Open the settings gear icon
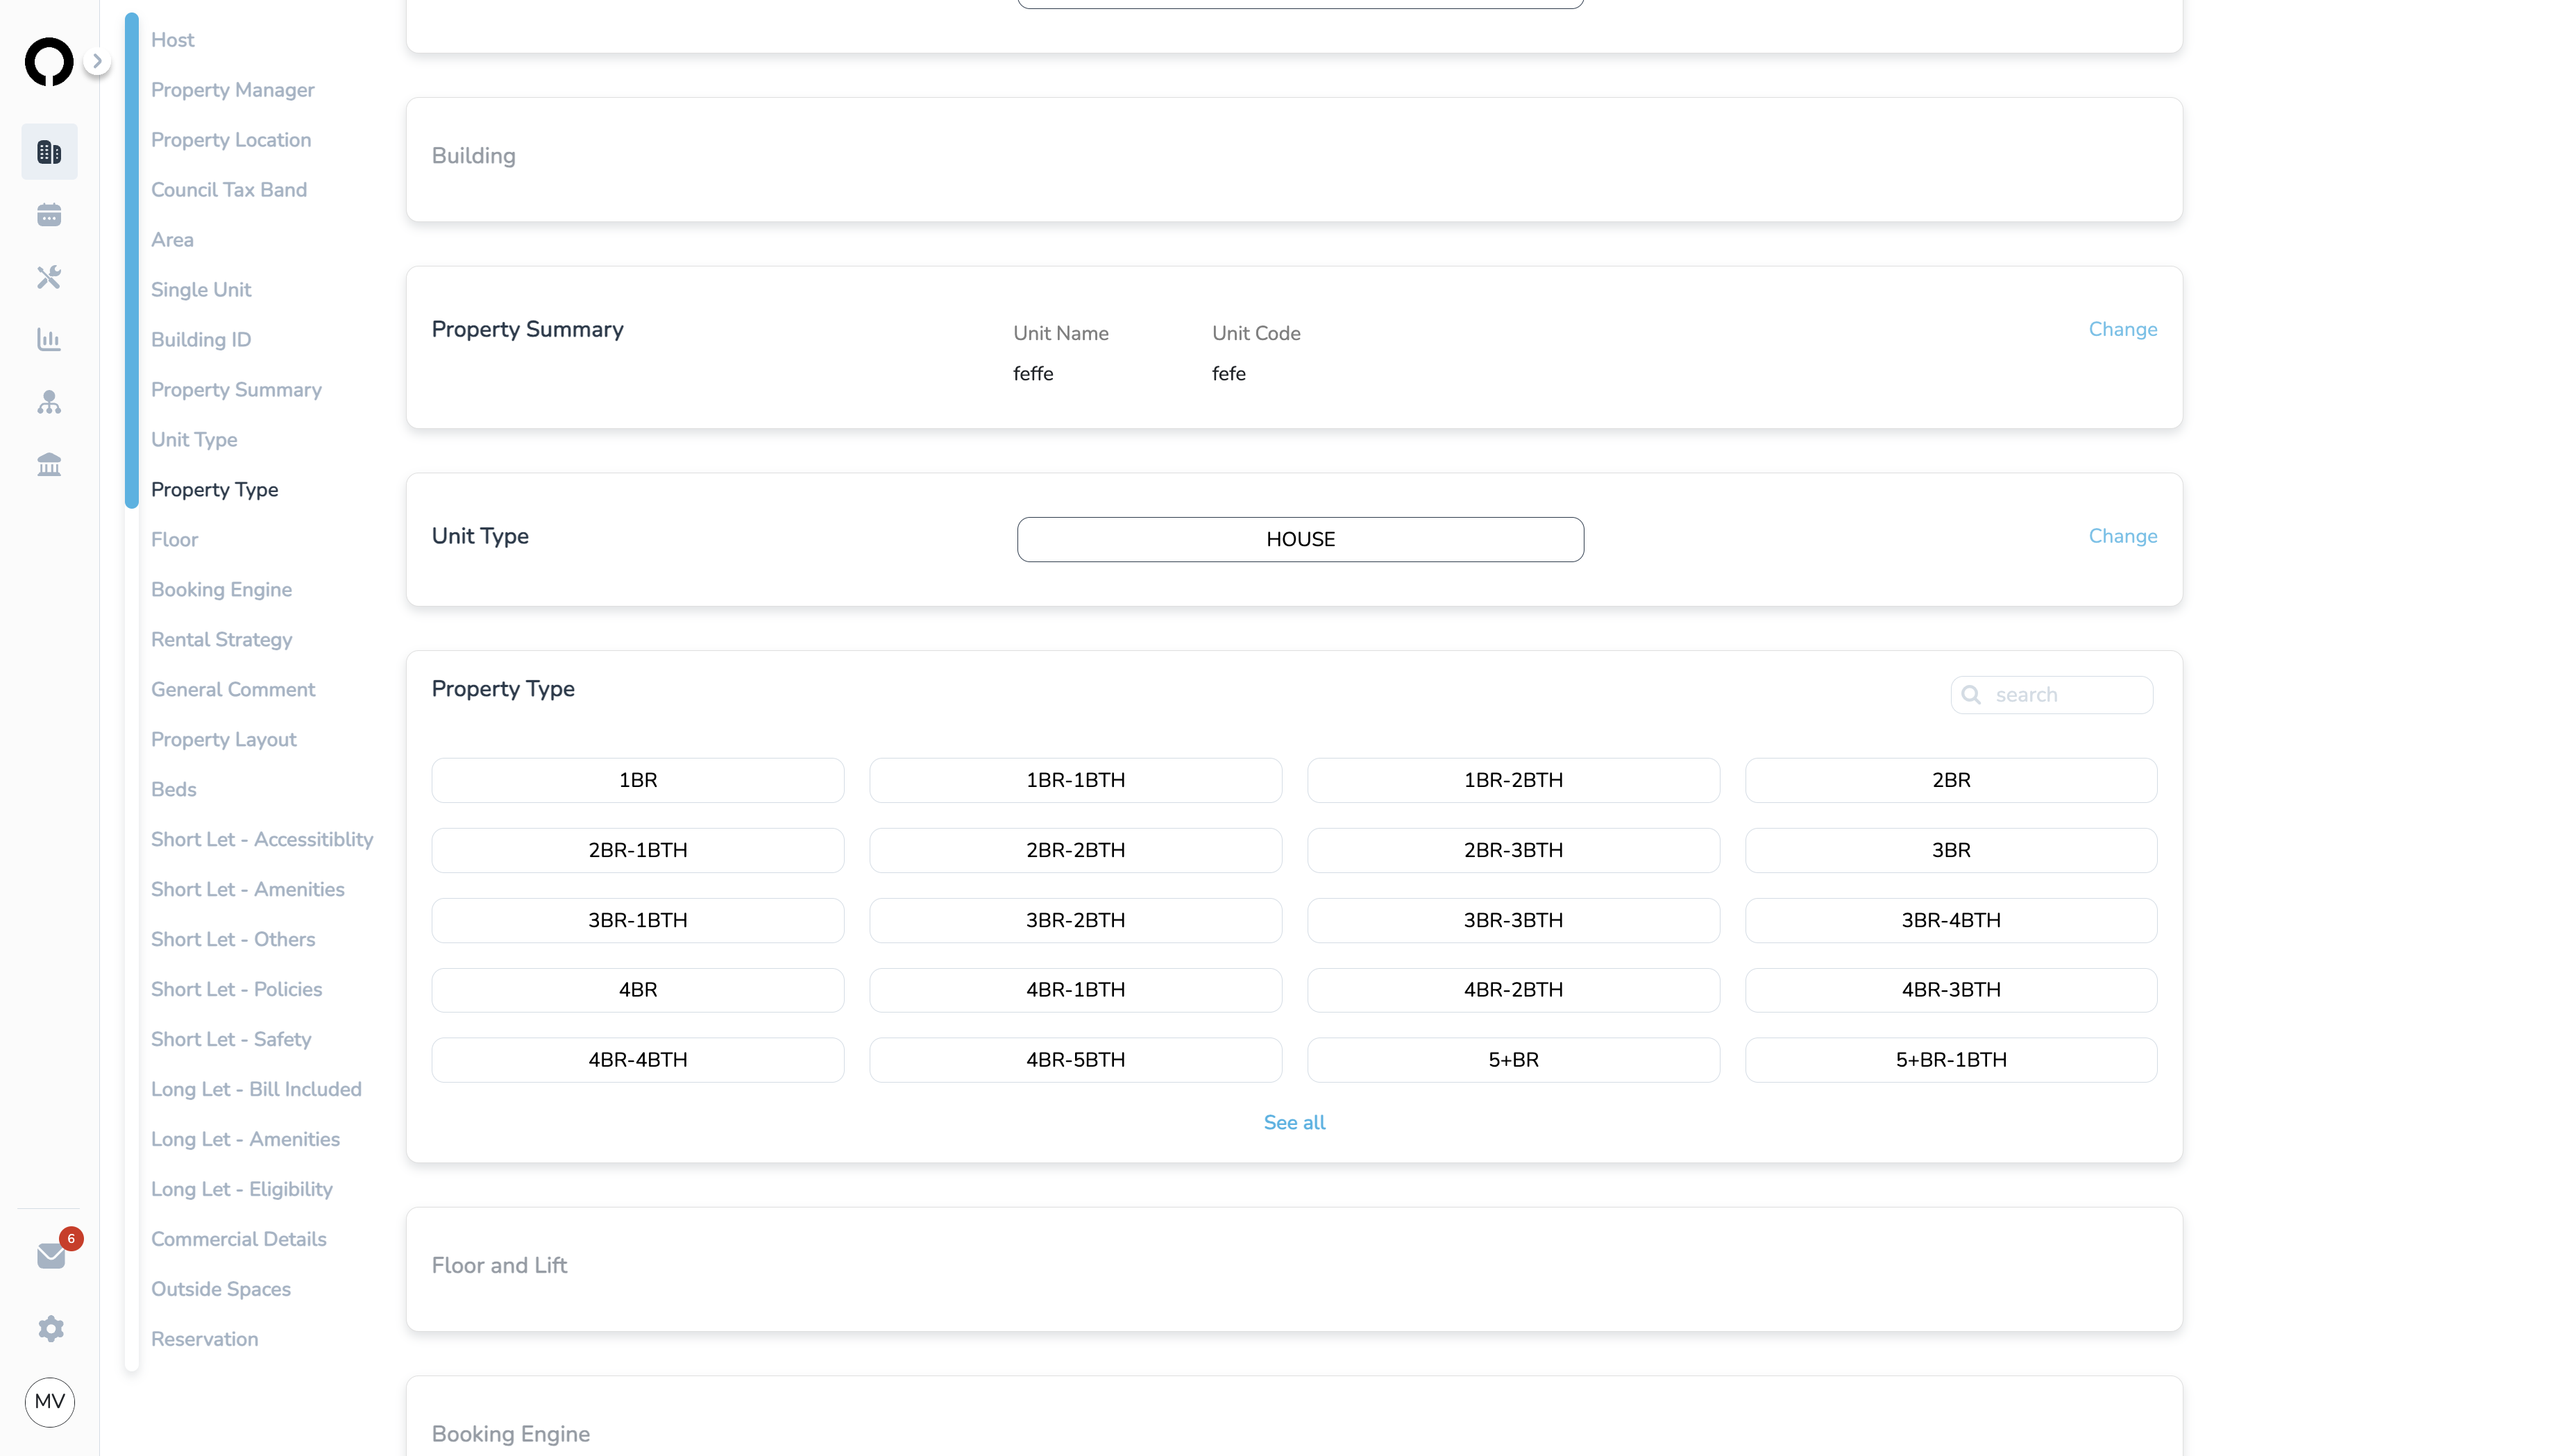 point(51,1329)
